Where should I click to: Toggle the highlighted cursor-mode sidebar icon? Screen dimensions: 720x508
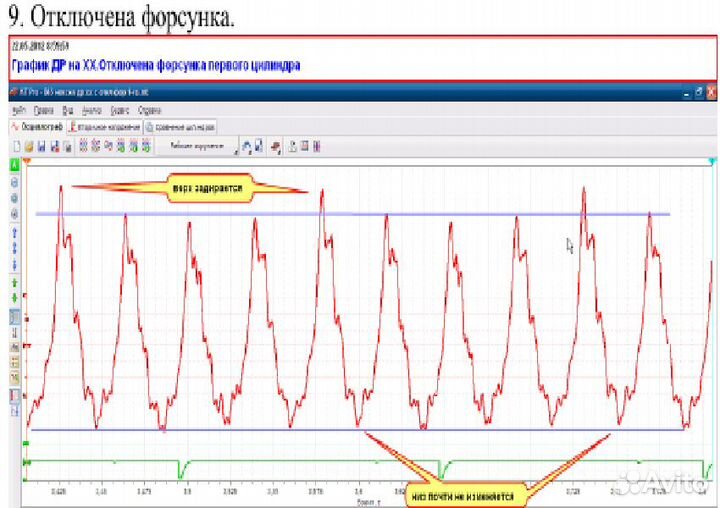(x=15, y=317)
